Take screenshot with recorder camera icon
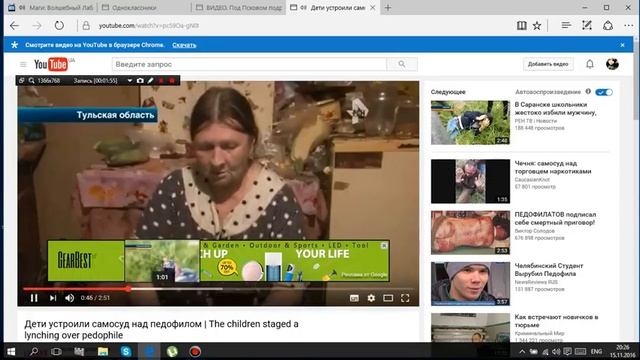Image resolution: width=640 pixels, height=360 pixels. [x=140, y=80]
